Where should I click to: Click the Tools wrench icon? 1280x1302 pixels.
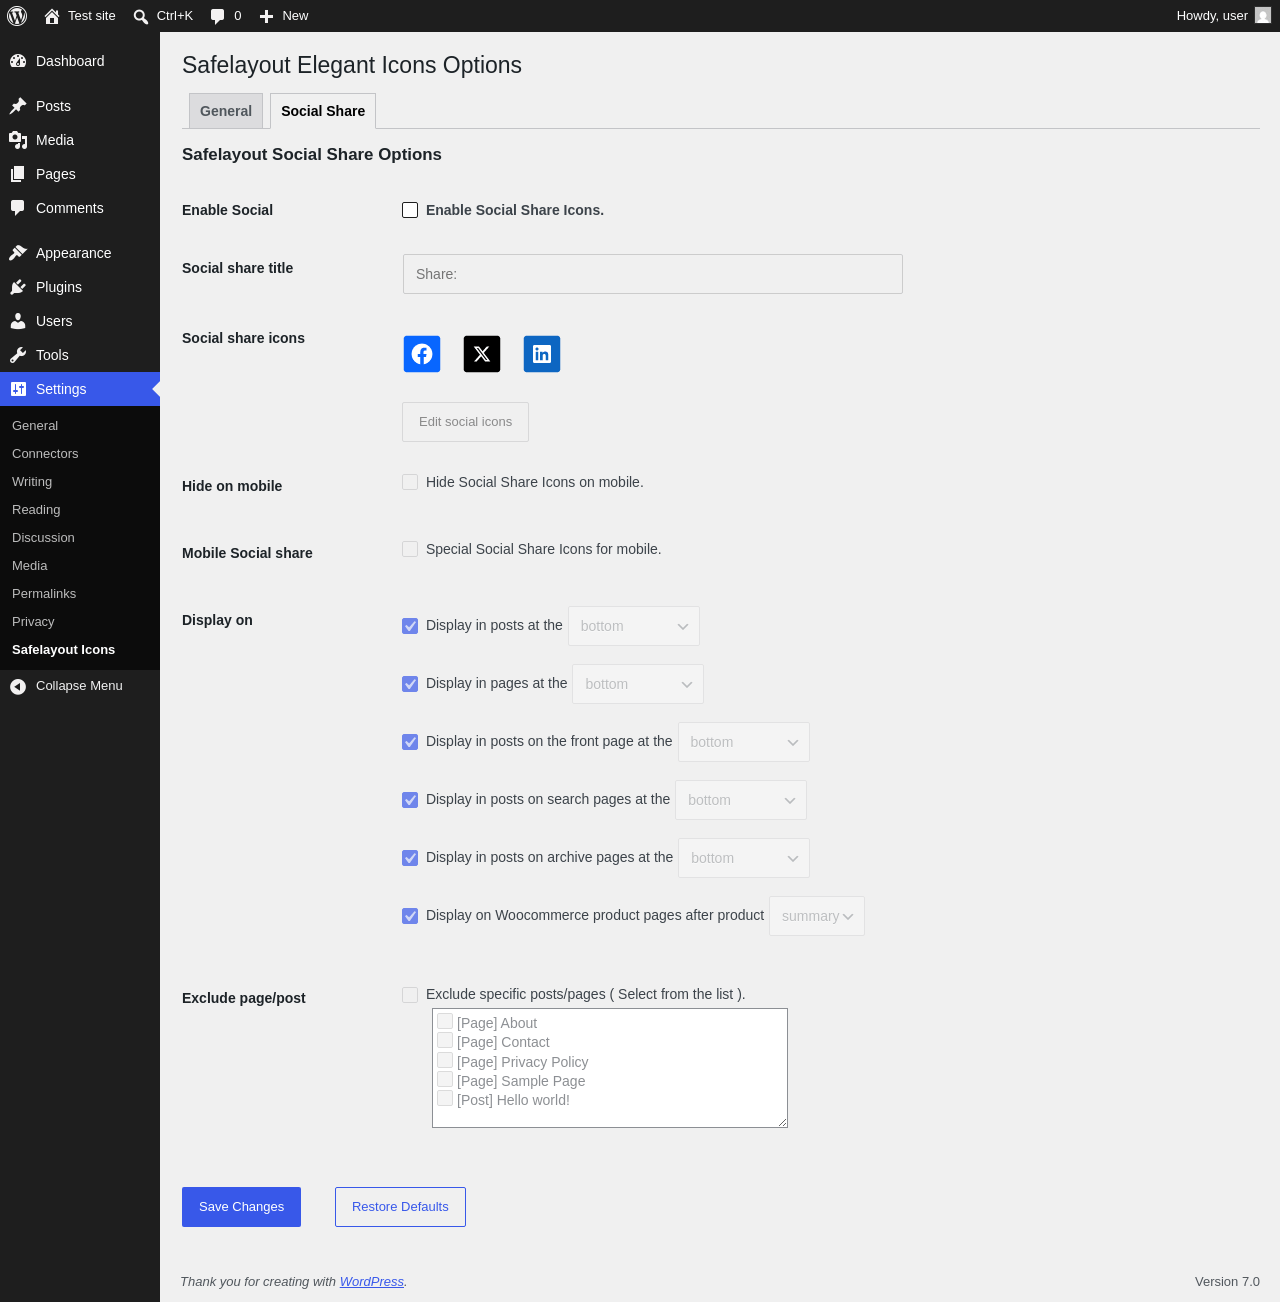click(x=18, y=355)
